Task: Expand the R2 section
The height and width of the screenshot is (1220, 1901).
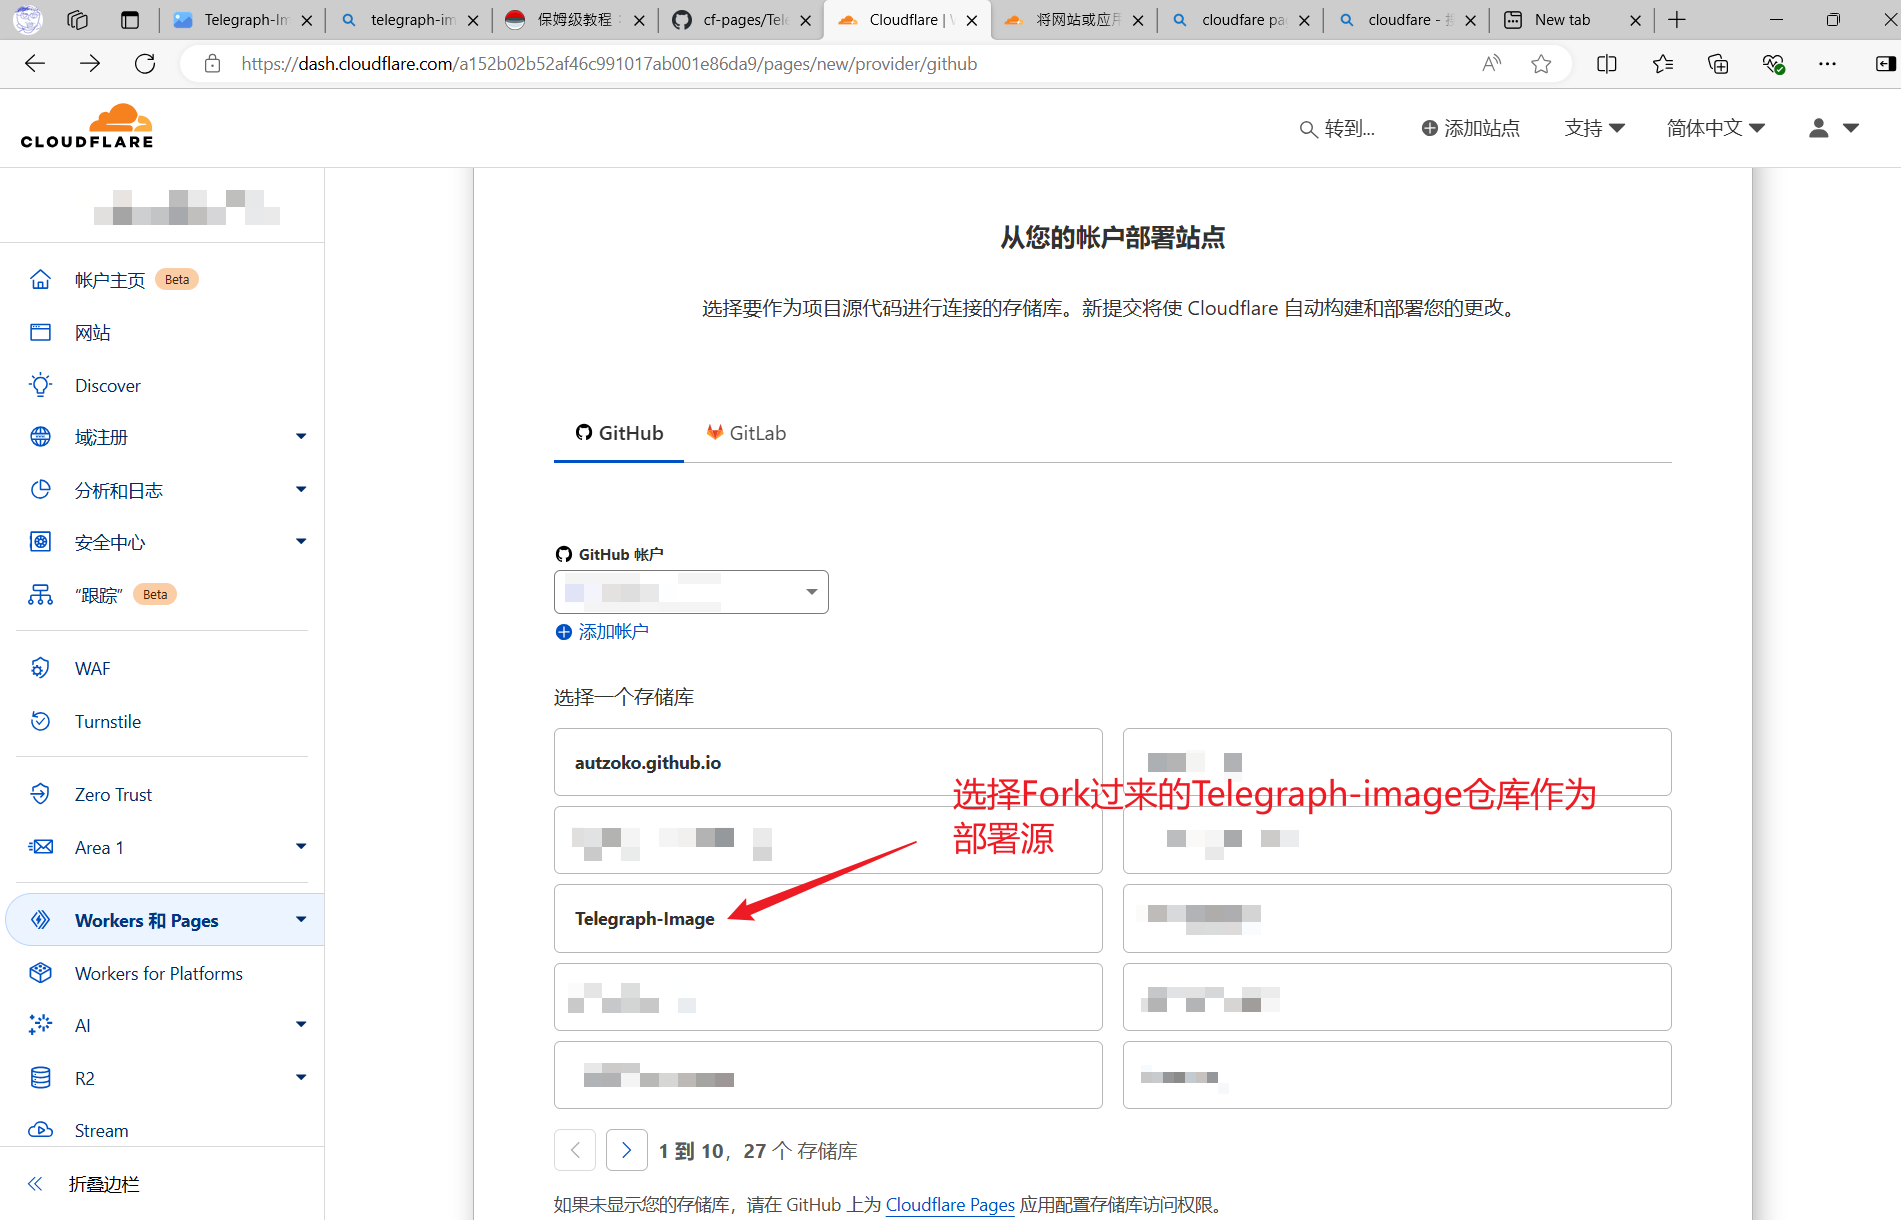Action: pos(301,1078)
